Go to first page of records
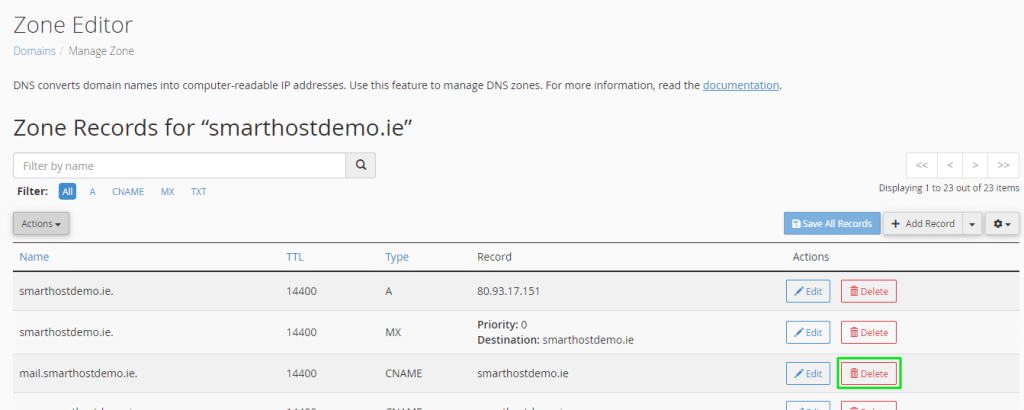Viewport: 1024px width, 410px height. [x=922, y=165]
